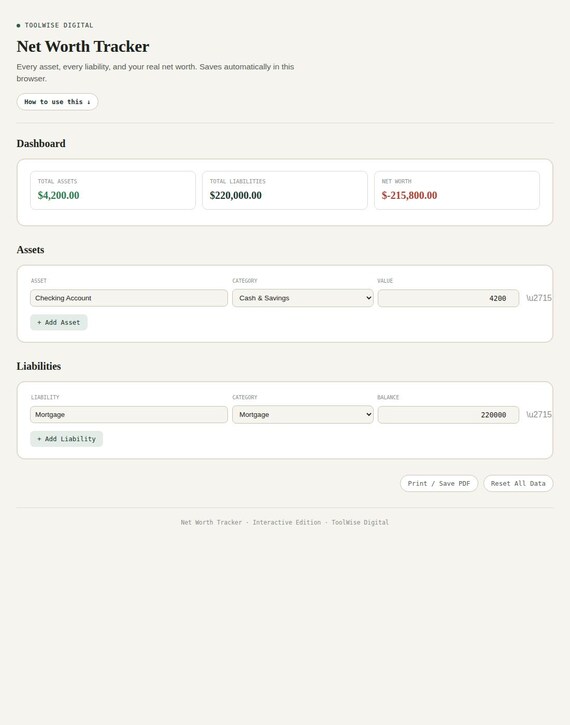Click the Net Worth Tracker heading
The height and width of the screenshot is (725, 570).
[83, 46]
